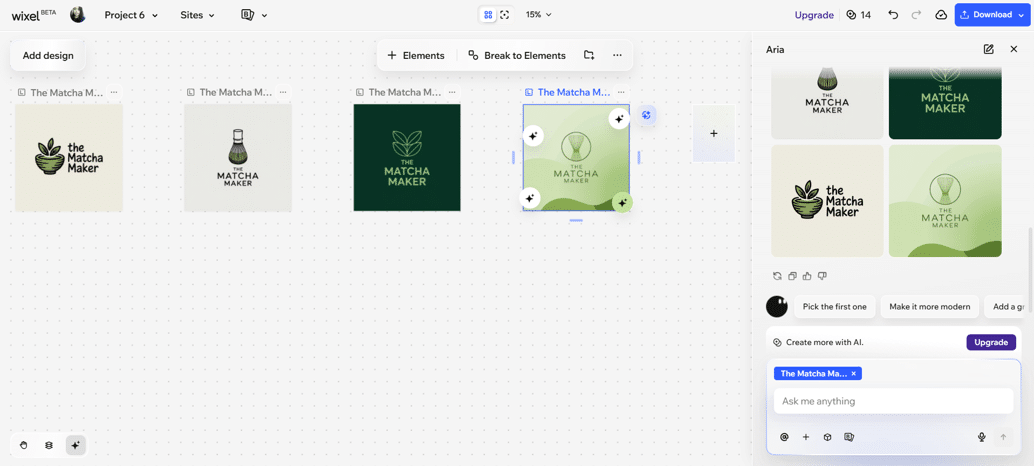Switch to grid overview mode
Screen dimensions: 1034x466
point(488,15)
